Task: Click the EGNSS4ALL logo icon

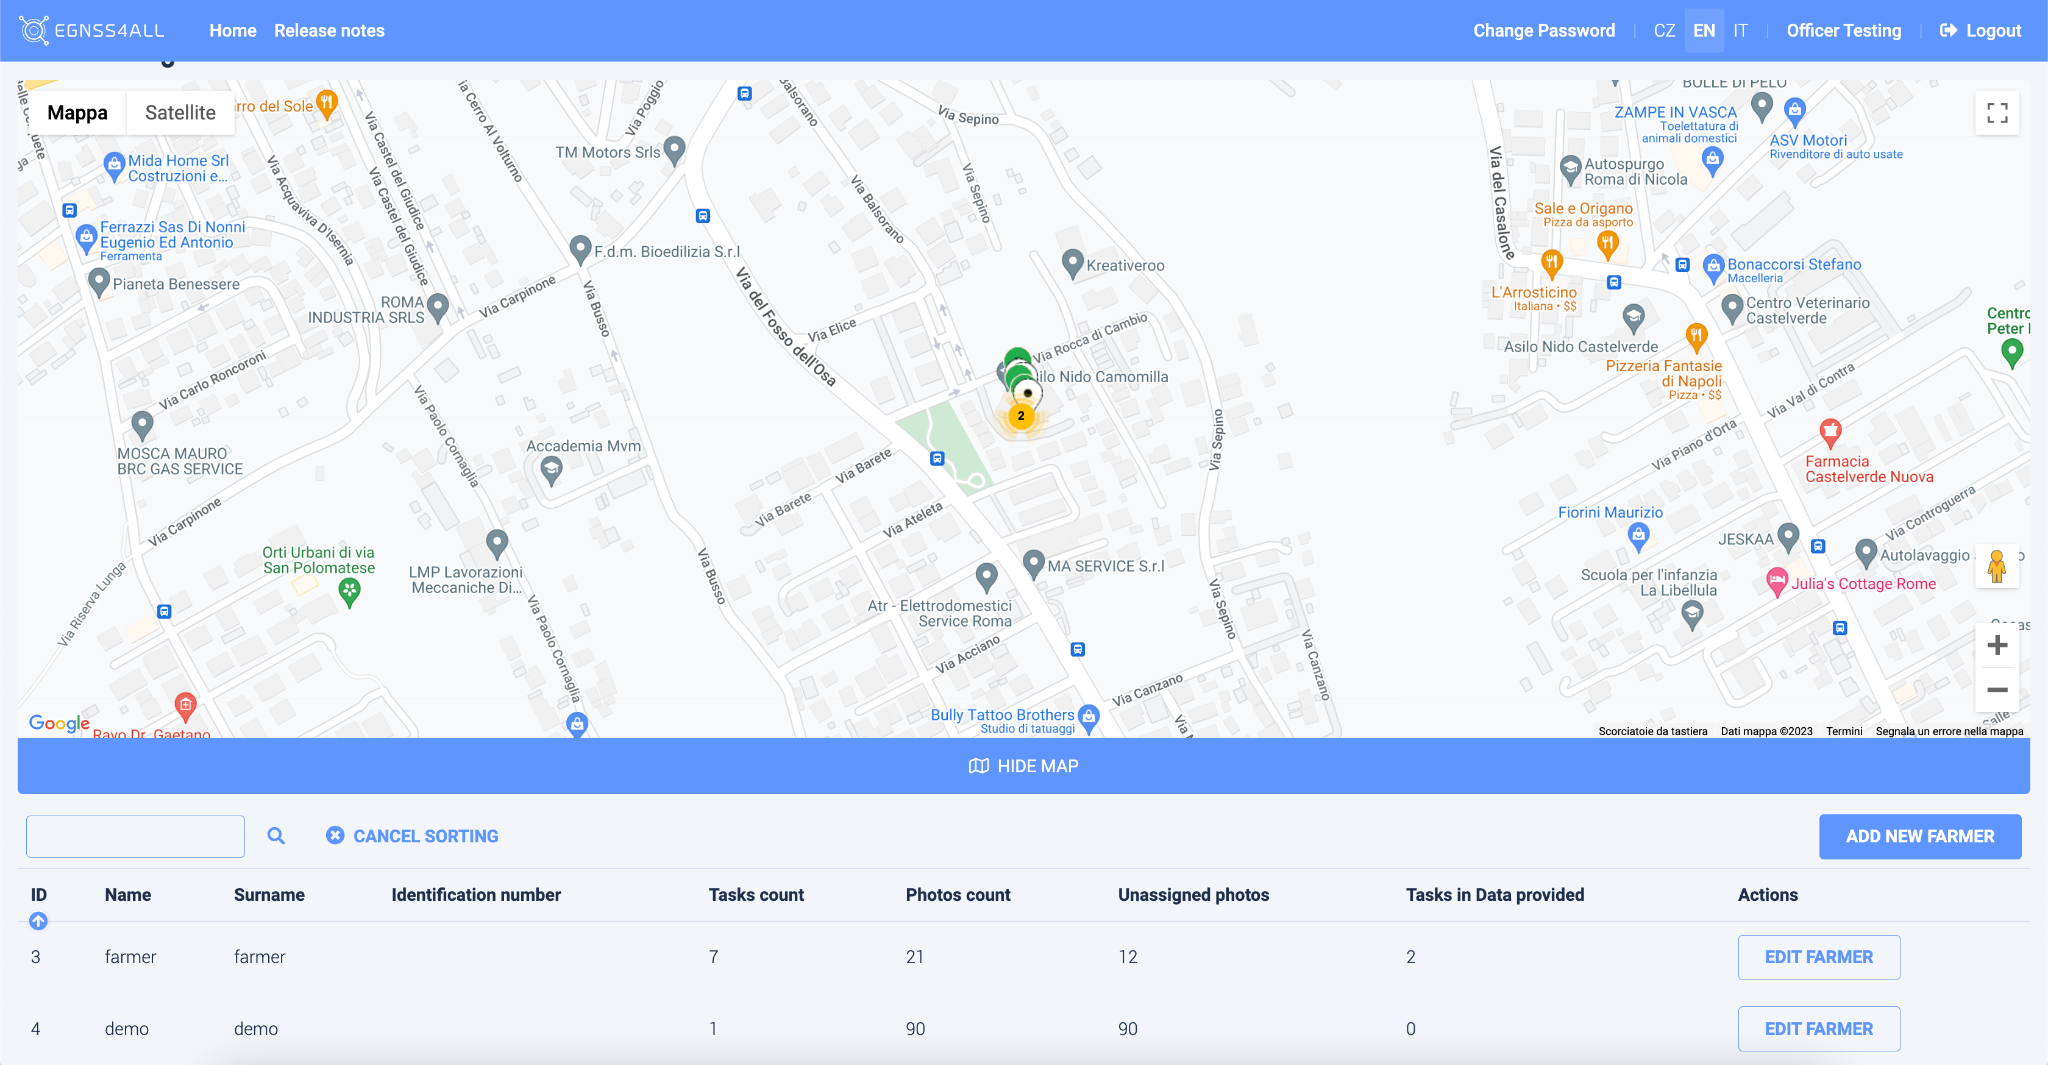Action: (x=34, y=31)
